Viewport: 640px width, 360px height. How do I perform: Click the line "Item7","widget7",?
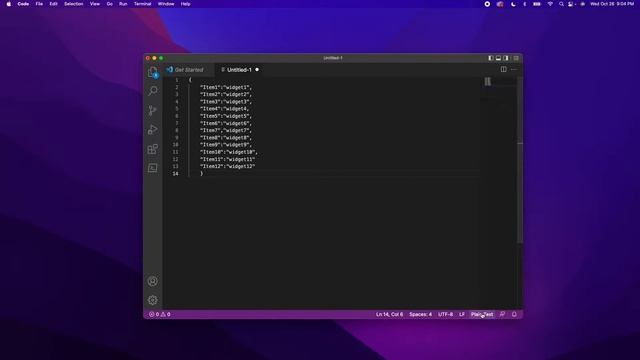(226, 131)
